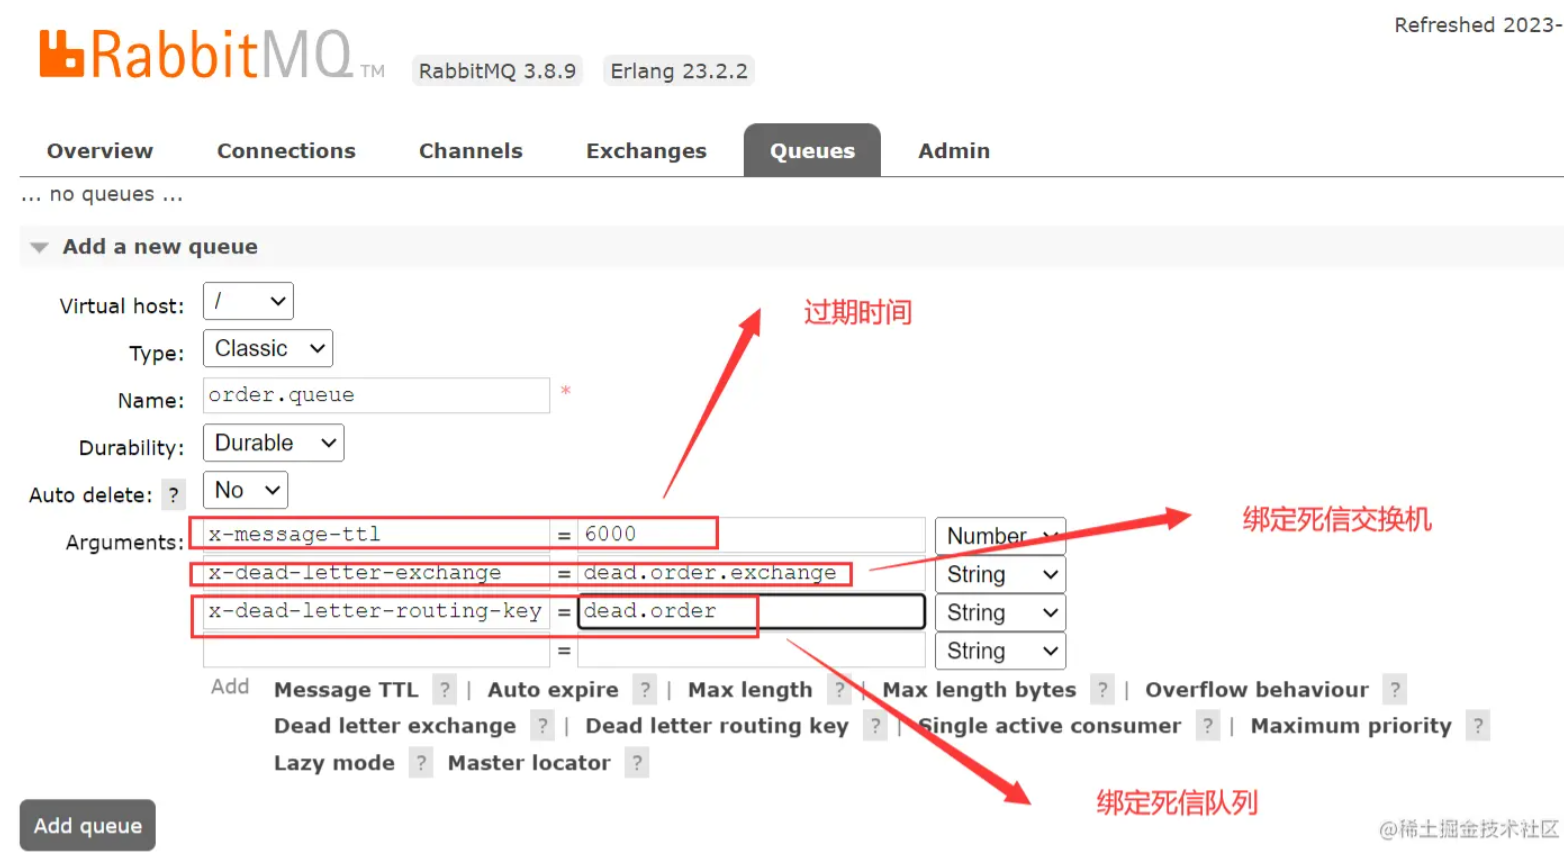
Task: Click the Max length bytes shortcut
Action: pos(979,690)
